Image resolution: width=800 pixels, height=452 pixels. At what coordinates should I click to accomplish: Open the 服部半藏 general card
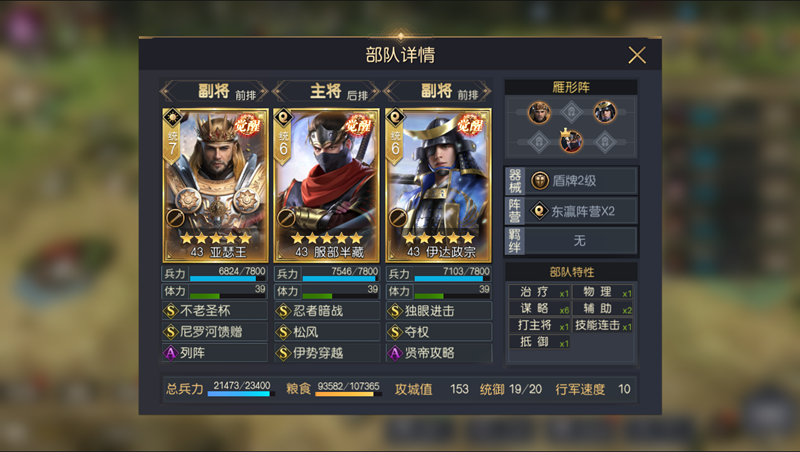327,185
